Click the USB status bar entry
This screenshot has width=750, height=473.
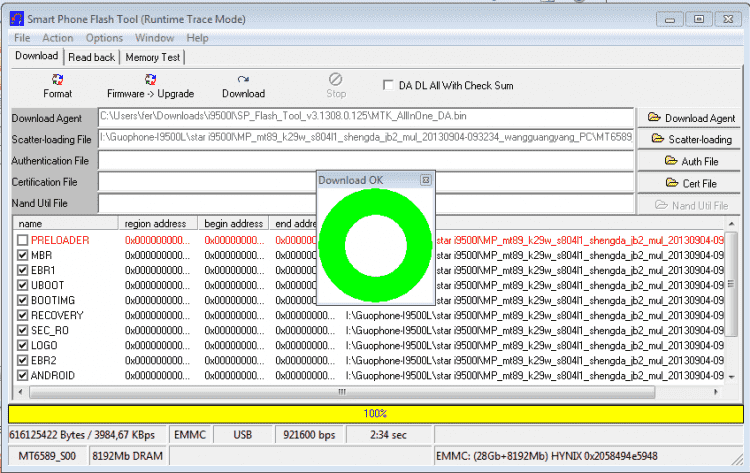click(243, 435)
